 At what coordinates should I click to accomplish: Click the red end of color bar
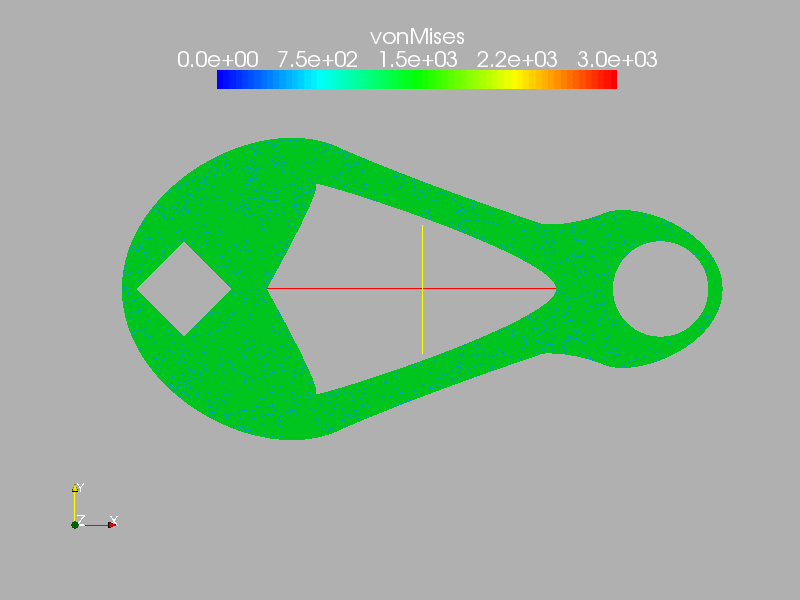click(x=610, y=80)
